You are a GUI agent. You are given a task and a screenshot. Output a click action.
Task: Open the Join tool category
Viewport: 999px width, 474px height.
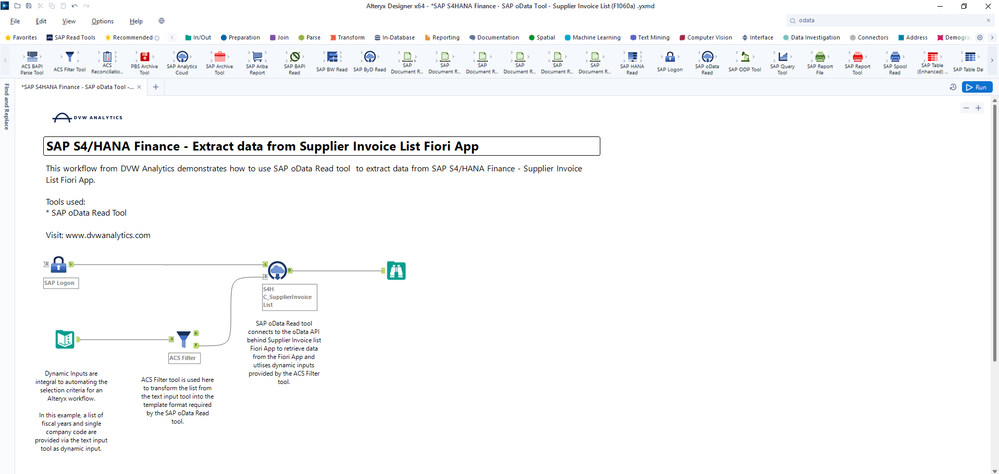(279, 38)
